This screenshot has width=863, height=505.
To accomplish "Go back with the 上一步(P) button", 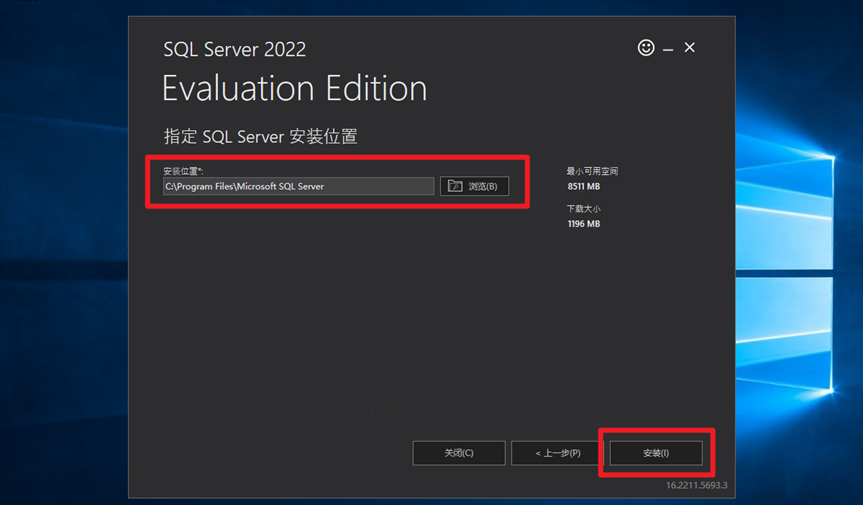I will pyautogui.click(x=557, y=453).
